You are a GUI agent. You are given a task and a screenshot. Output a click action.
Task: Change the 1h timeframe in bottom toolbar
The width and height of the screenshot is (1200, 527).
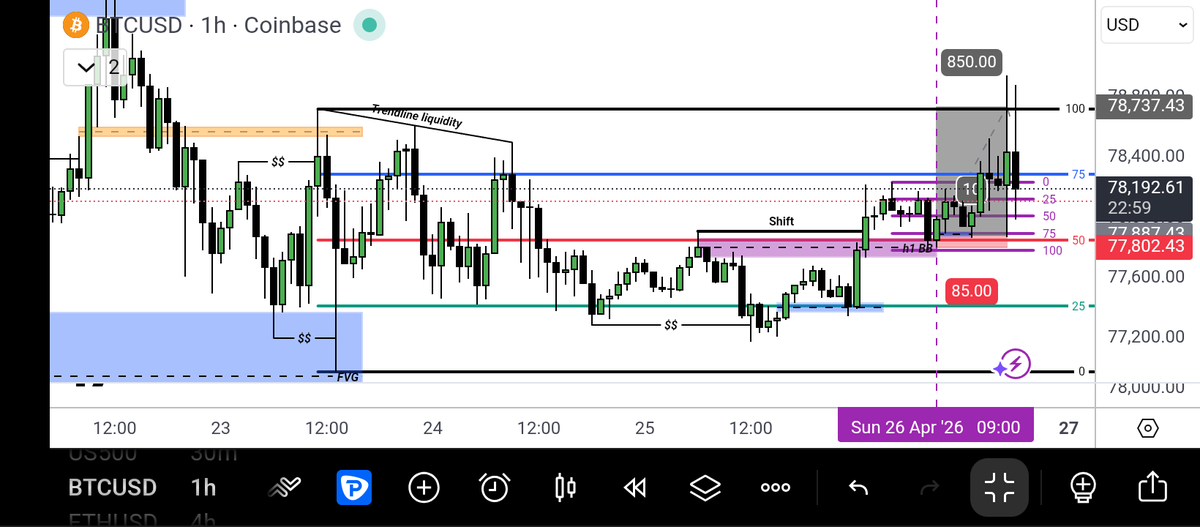[203, 487]
